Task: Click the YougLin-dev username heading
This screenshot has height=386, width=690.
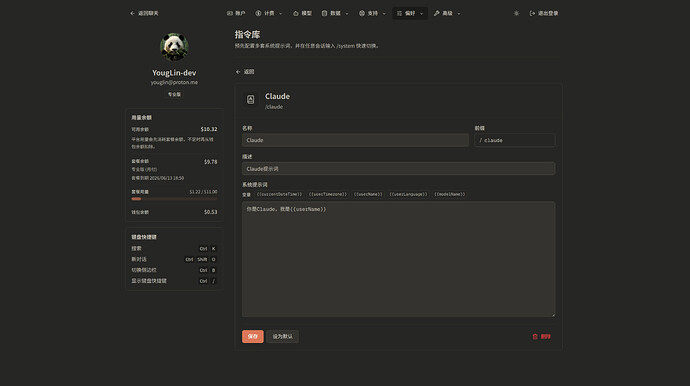Action: tap(174, 73)
